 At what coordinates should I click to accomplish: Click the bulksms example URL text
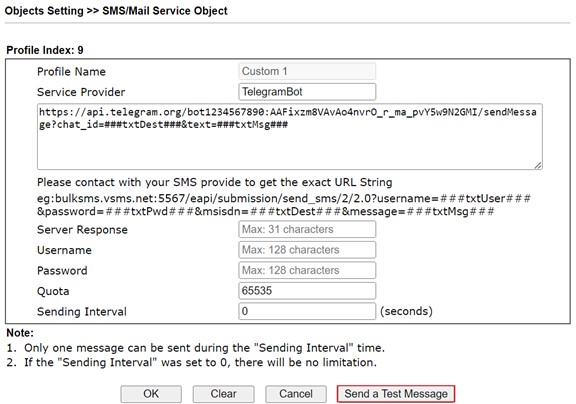click(284, 205)
